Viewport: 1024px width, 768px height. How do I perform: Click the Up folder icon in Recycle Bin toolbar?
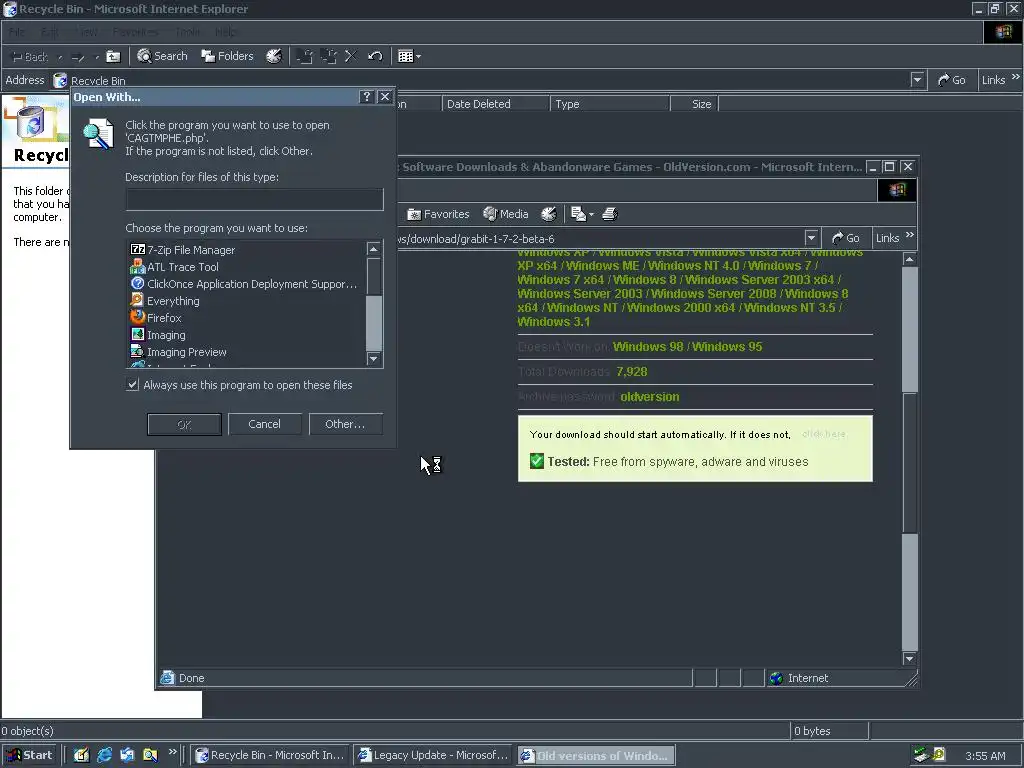pos(114,57)
